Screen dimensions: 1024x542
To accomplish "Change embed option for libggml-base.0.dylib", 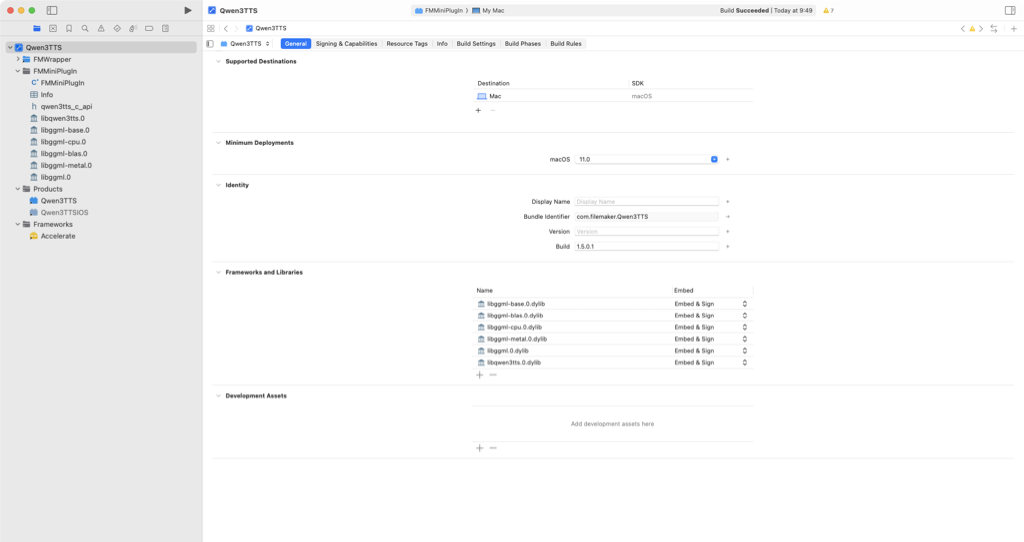I will coord(744,303).
